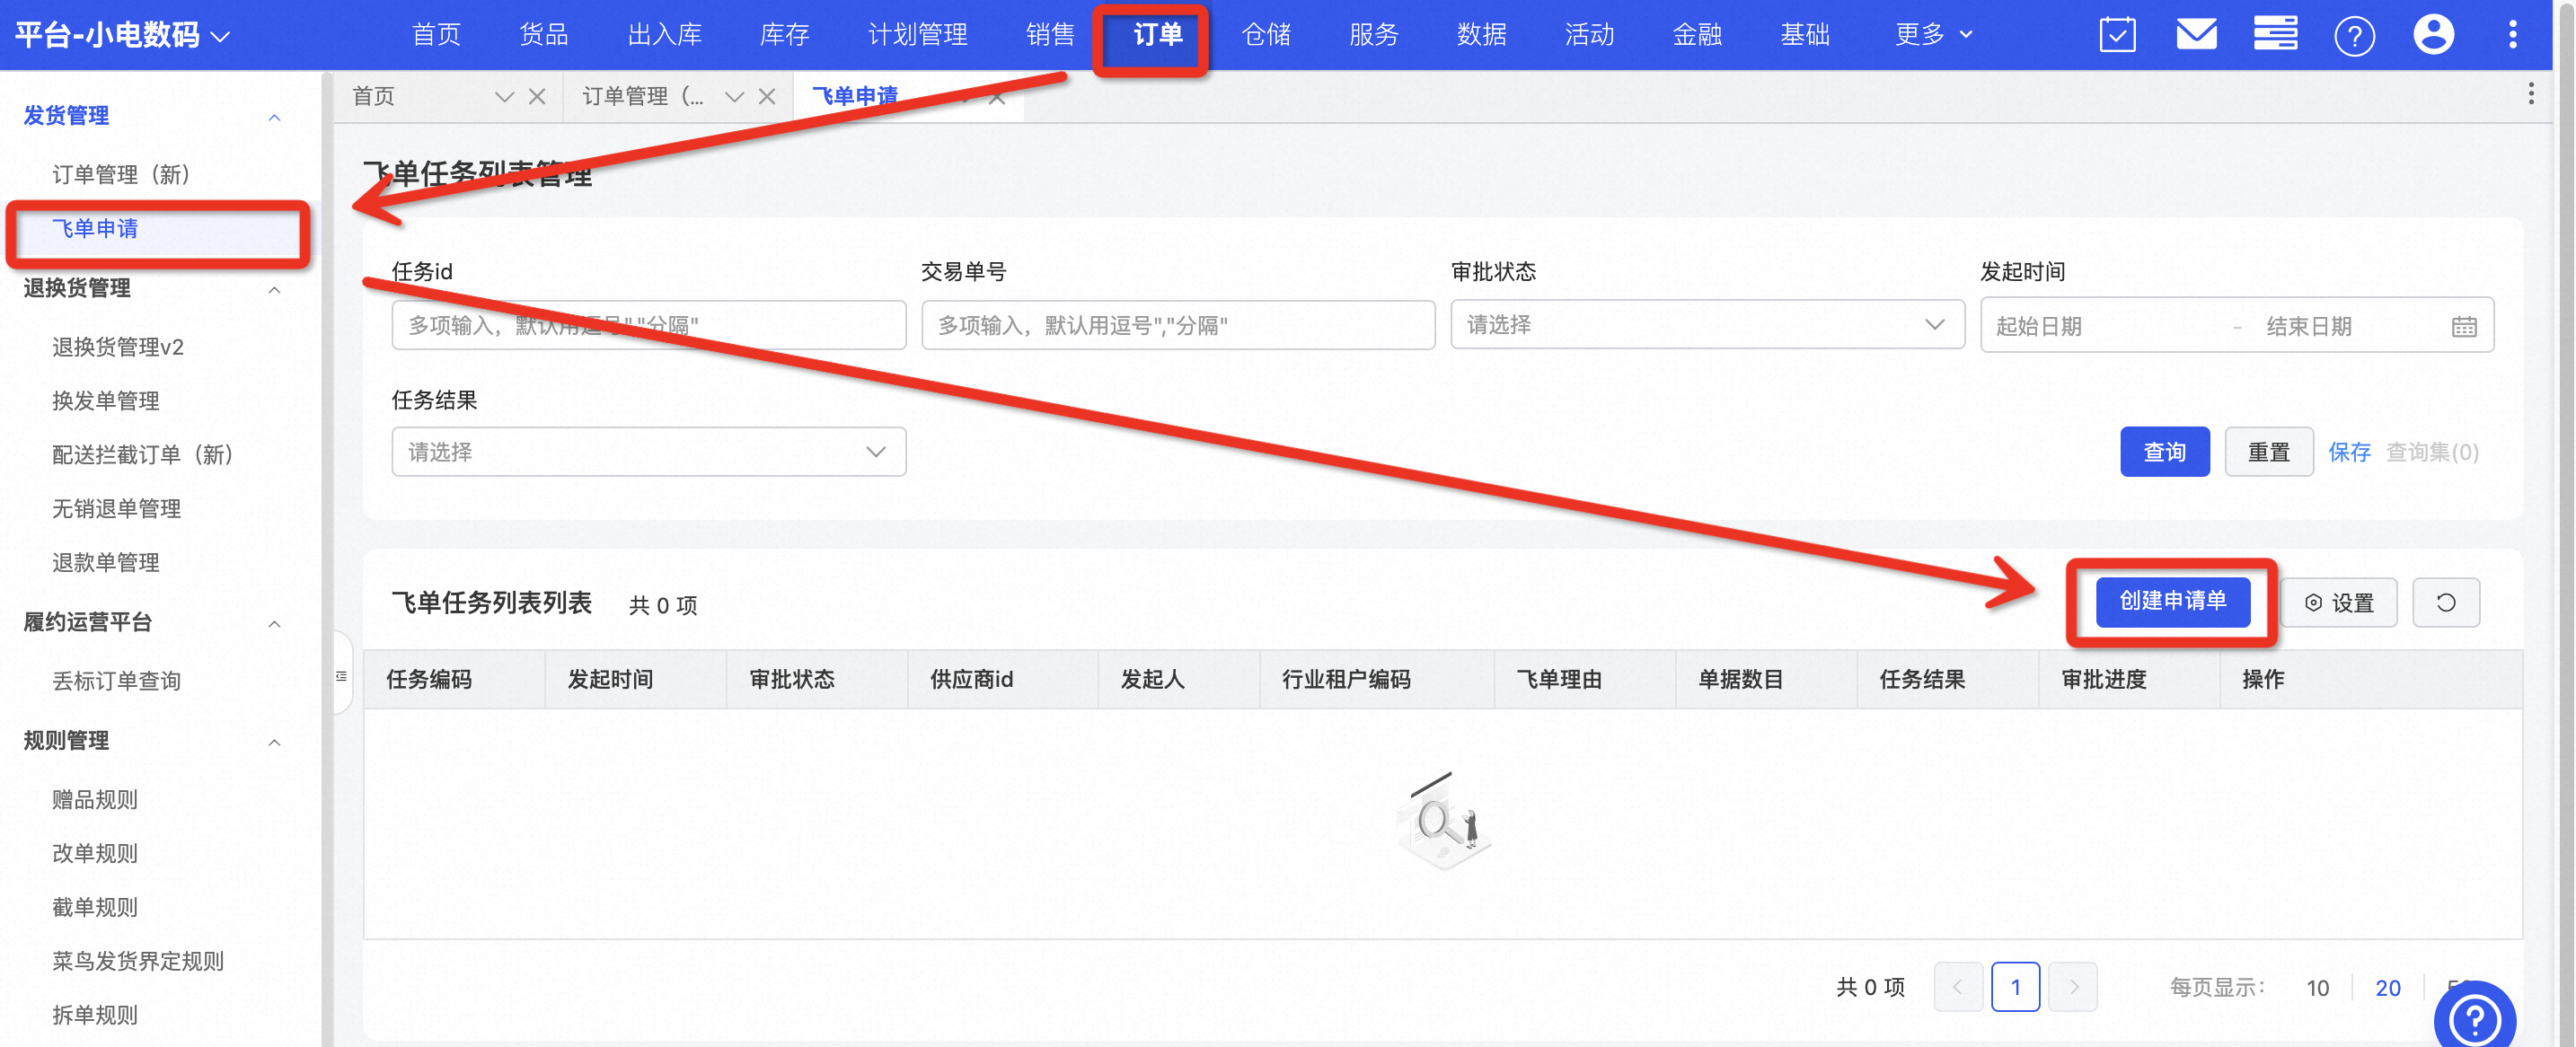The image size is (2576, 1047).
Task: Collapse the 退换货管理 section
Action: point(274,289)
